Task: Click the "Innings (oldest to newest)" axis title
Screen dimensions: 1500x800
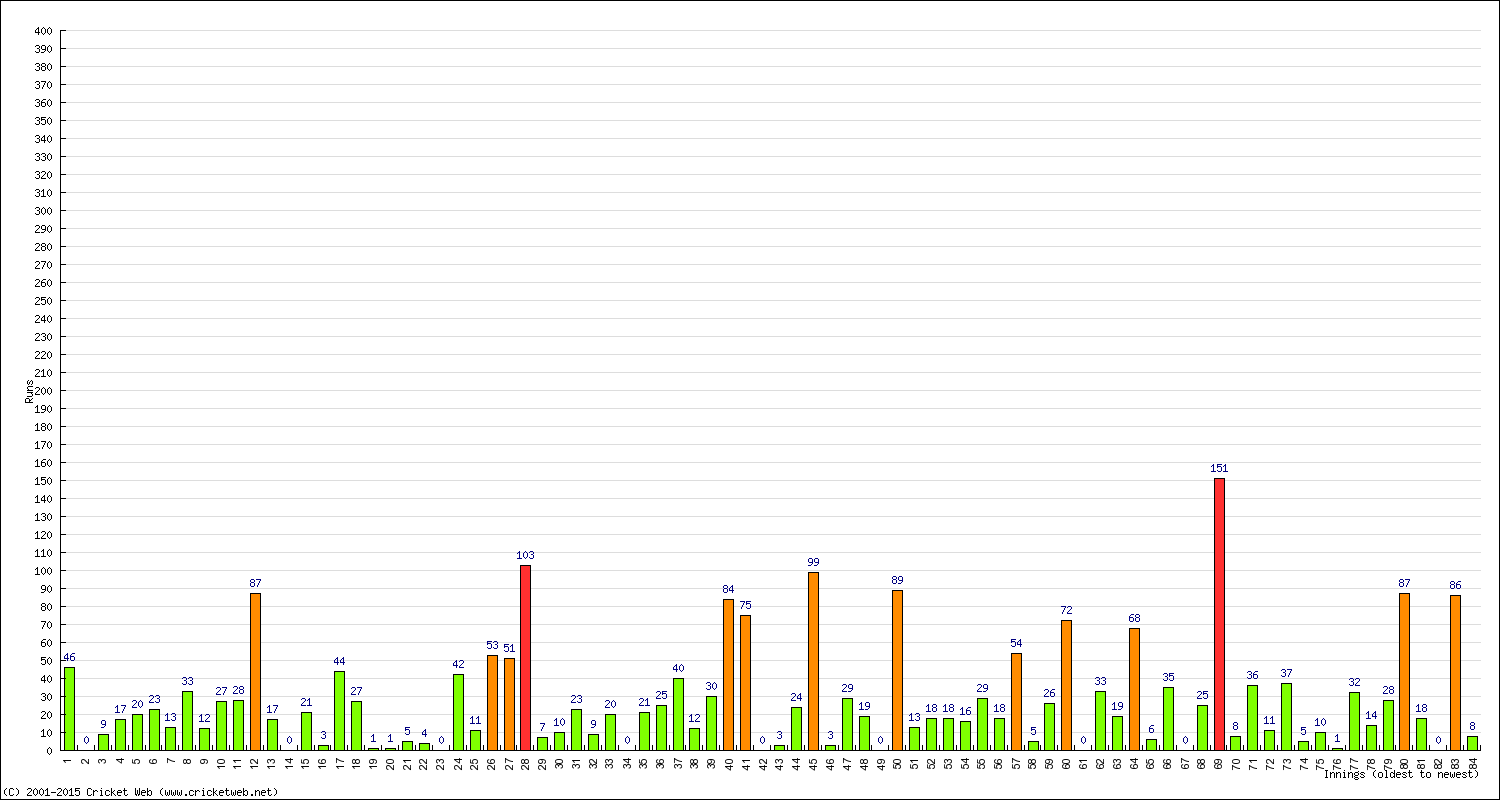Action: tap(1401, 774)
